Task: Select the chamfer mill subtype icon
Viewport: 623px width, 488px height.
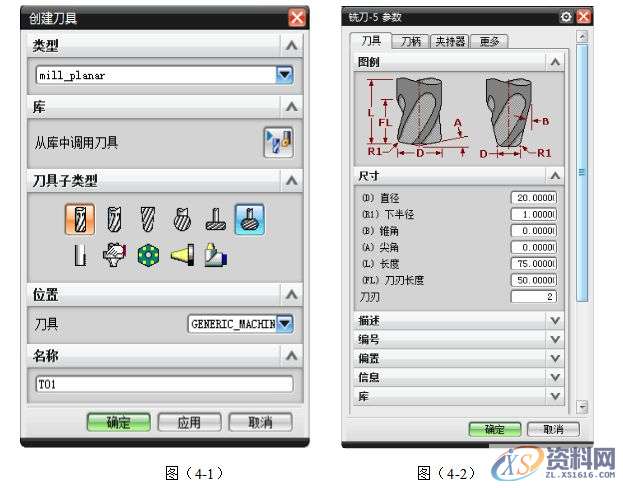Action: point(114,219)
